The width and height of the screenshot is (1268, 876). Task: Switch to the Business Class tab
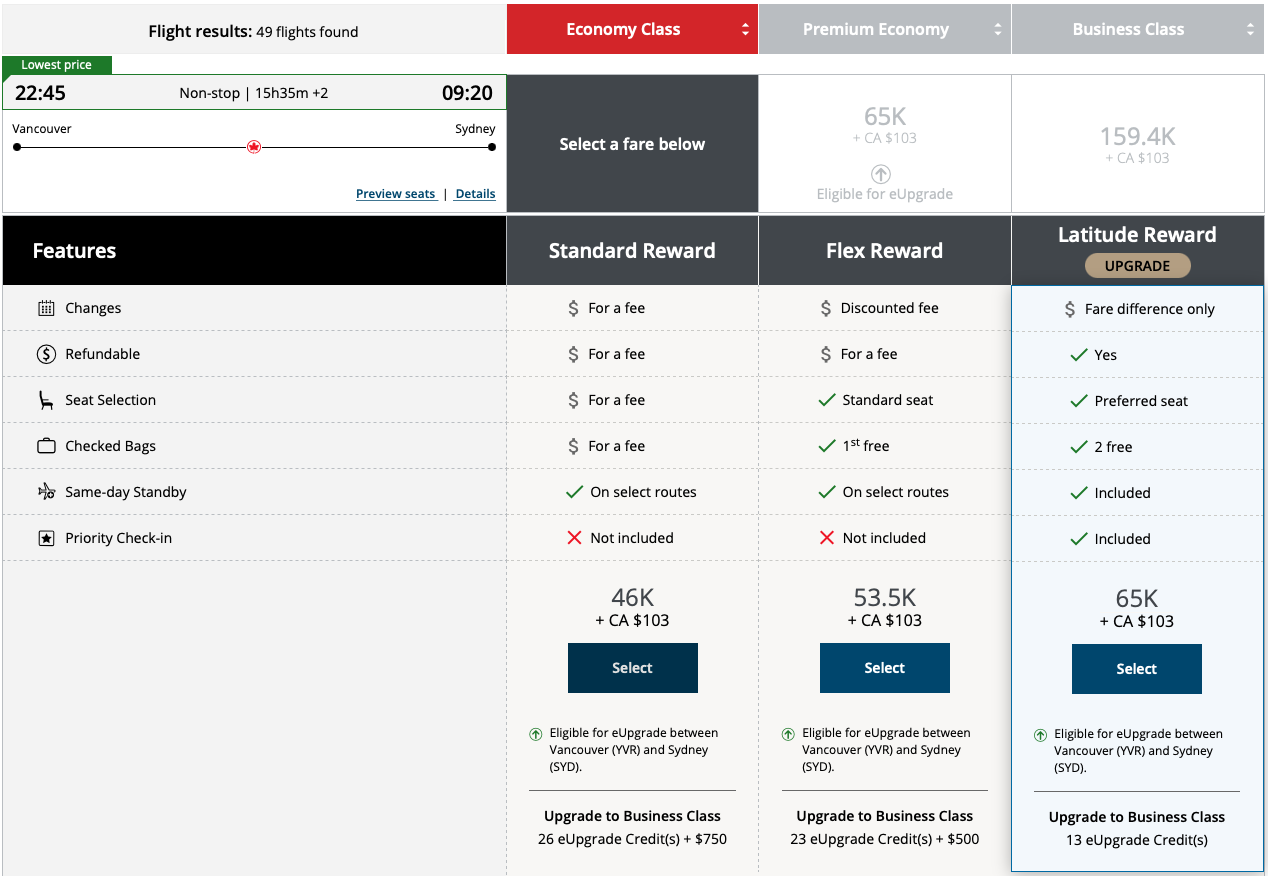coord(1128,30)
